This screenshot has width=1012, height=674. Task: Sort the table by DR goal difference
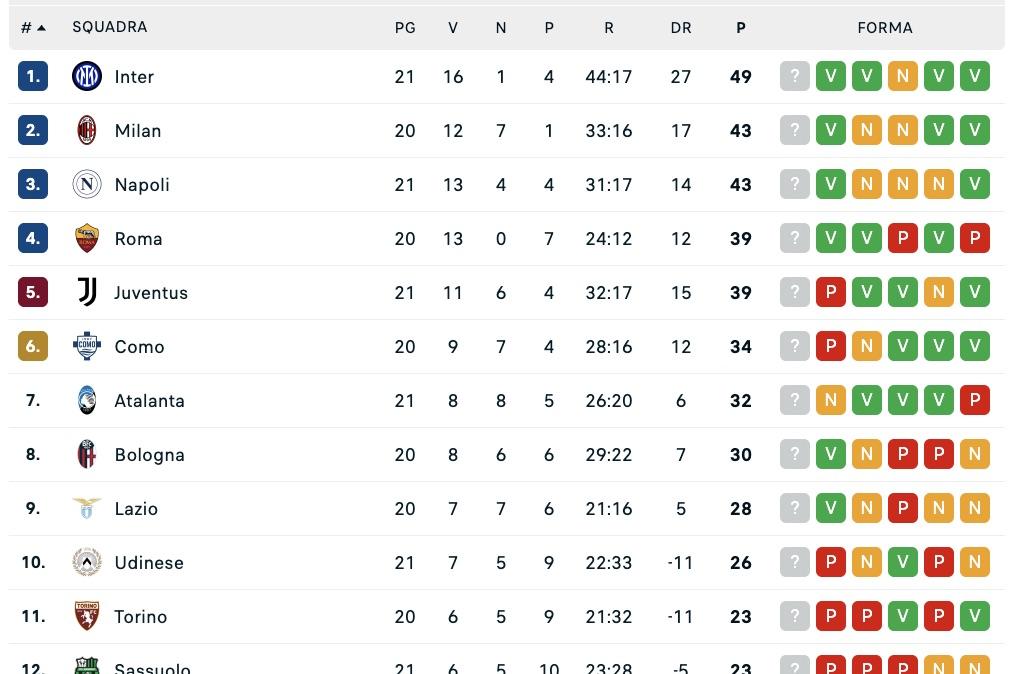coord(681,27)
